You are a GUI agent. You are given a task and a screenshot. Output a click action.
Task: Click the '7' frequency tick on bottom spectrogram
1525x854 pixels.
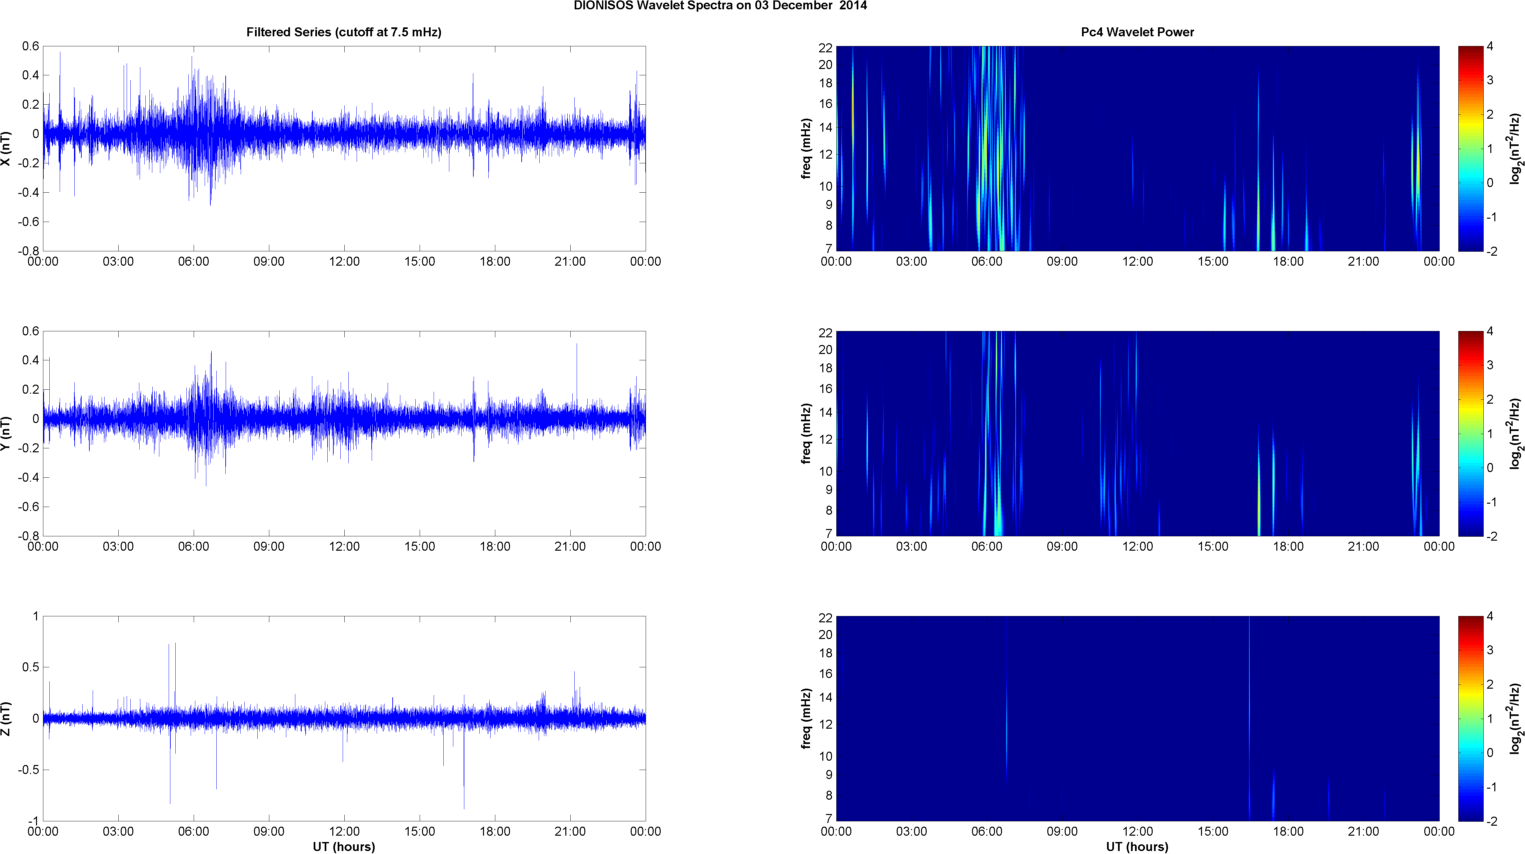coord(829,818)
